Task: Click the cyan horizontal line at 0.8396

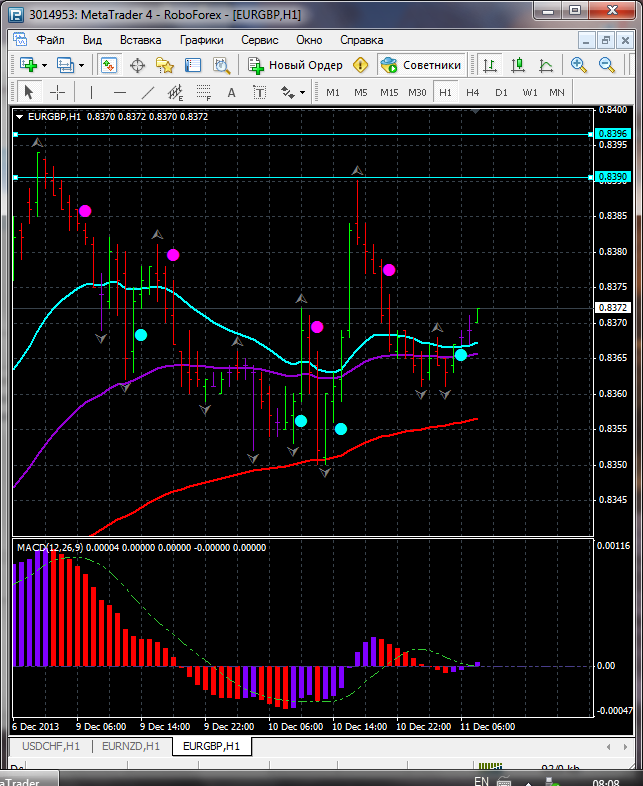Action: tap(300, 133)
